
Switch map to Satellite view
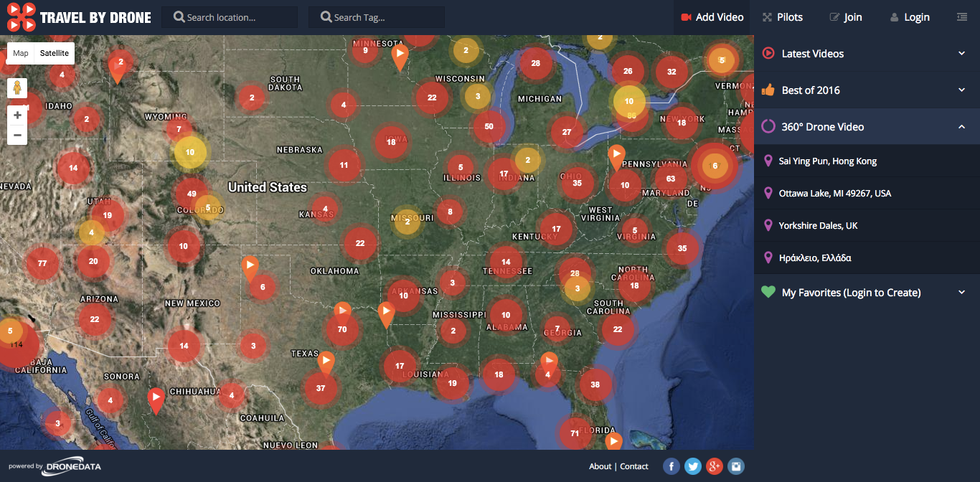click(x=55, y=53)
